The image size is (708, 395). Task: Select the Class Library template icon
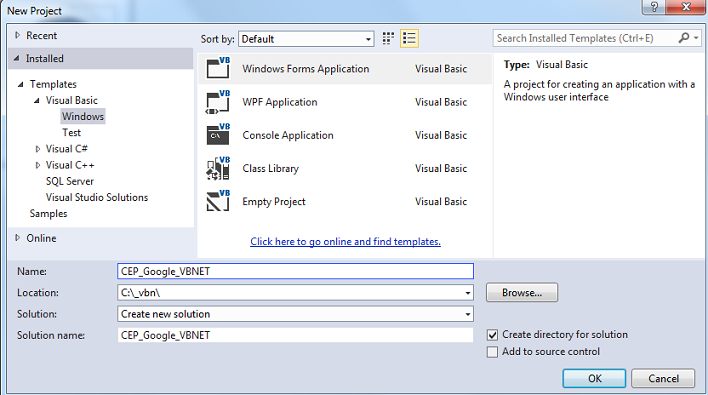[218, 168]
